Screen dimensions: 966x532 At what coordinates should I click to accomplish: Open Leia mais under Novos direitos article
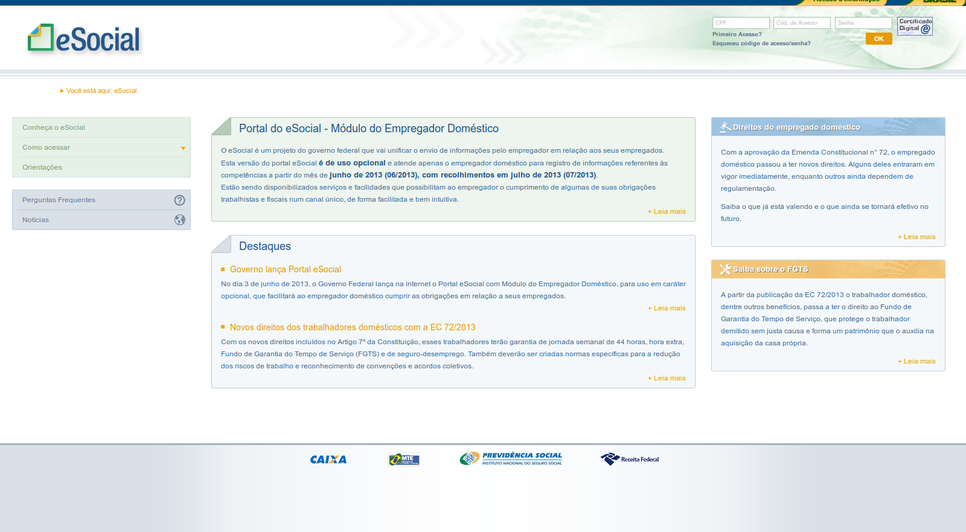click(x=667, y=378)
